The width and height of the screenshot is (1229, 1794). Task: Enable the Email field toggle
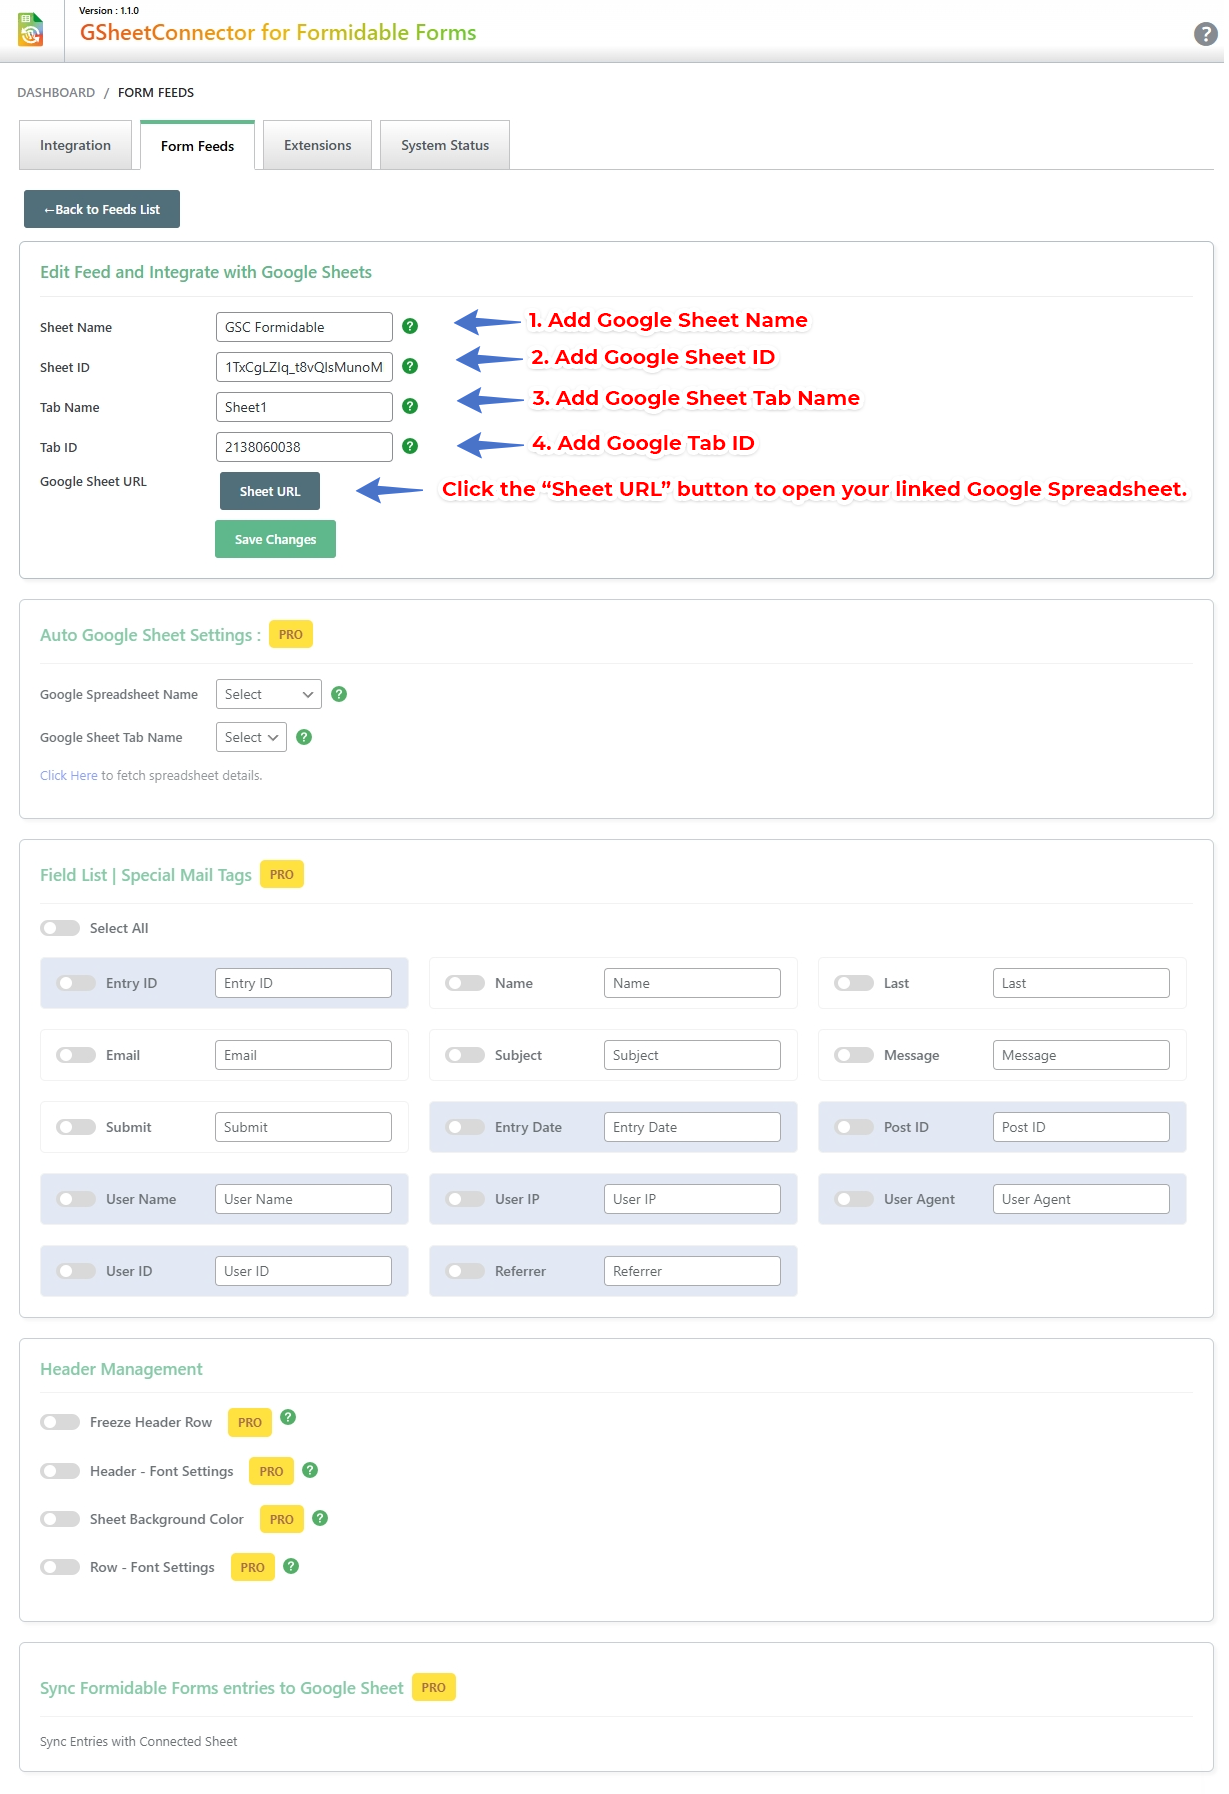tap(76, 1055)
